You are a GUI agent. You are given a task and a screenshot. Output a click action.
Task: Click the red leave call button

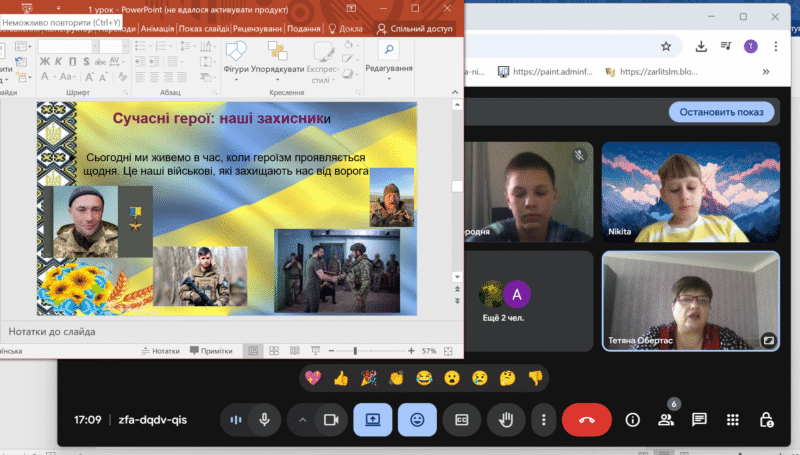(586, 420)
